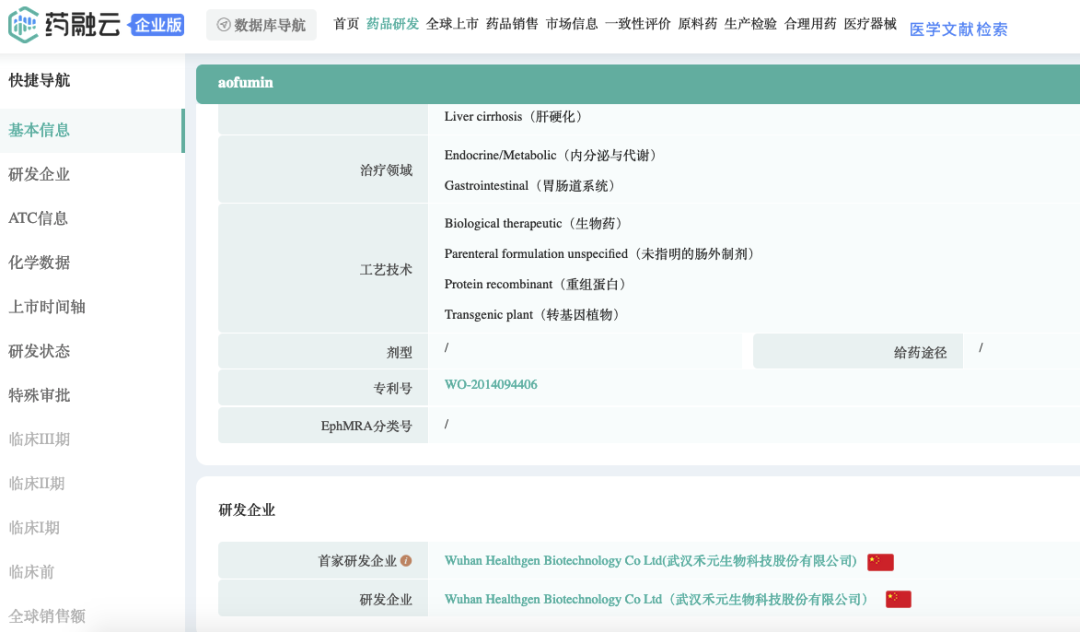Open 医疗器械 in the navigation bar
The image size is (1080, 632).
pos(870,24)
